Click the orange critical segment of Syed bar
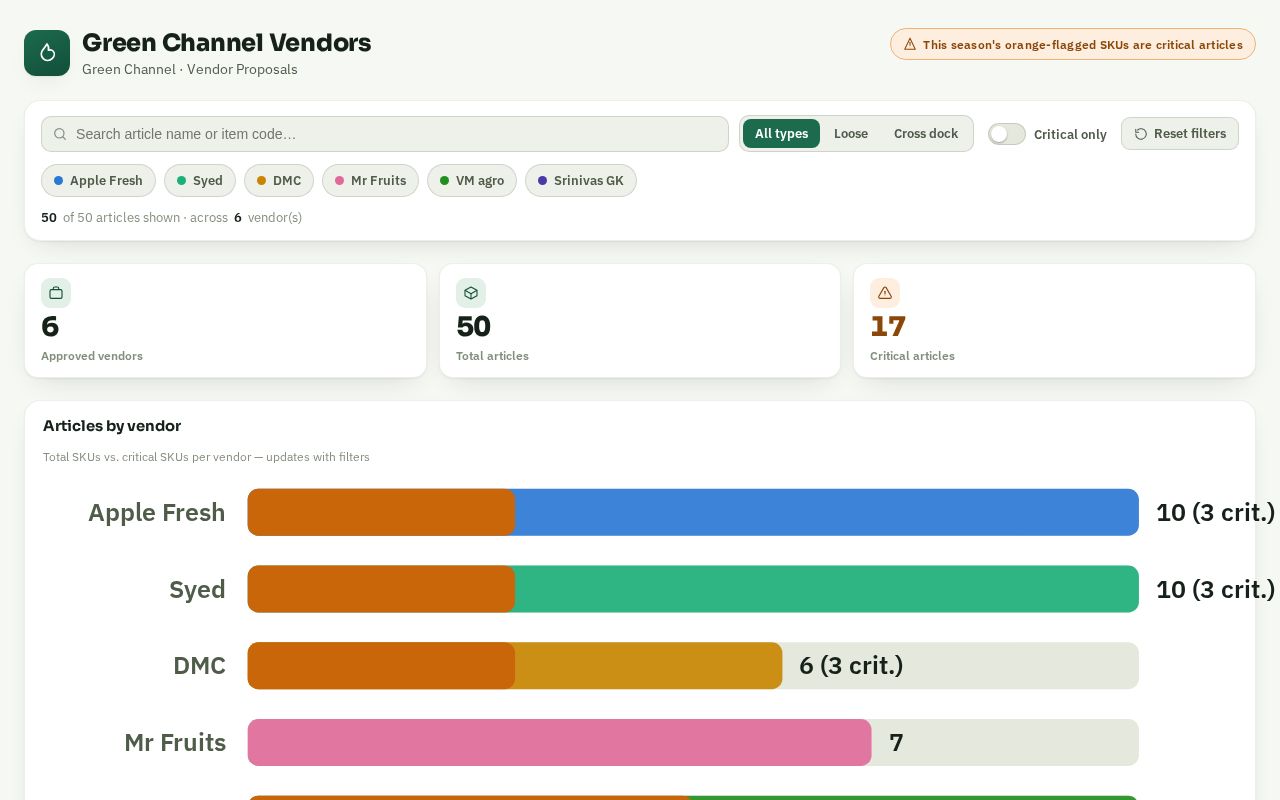 381,589
